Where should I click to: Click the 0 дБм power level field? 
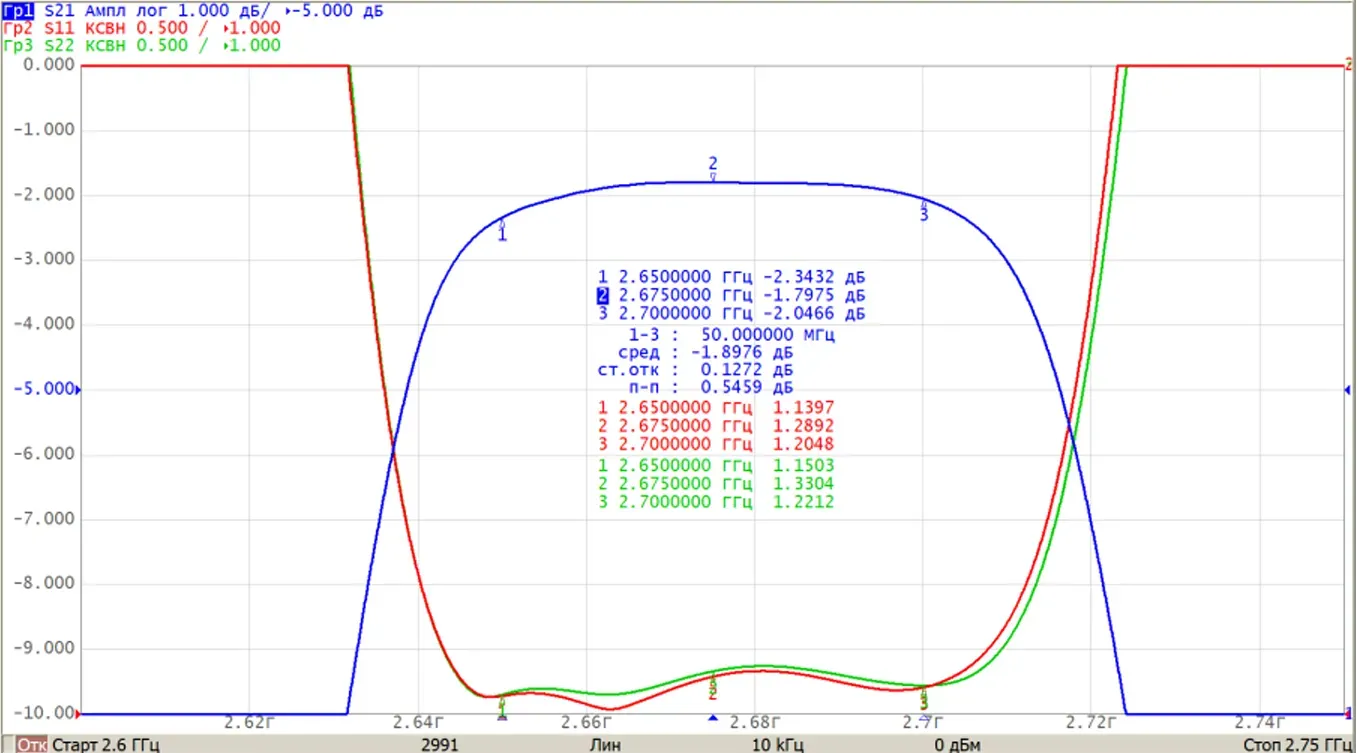pos(957,745)
